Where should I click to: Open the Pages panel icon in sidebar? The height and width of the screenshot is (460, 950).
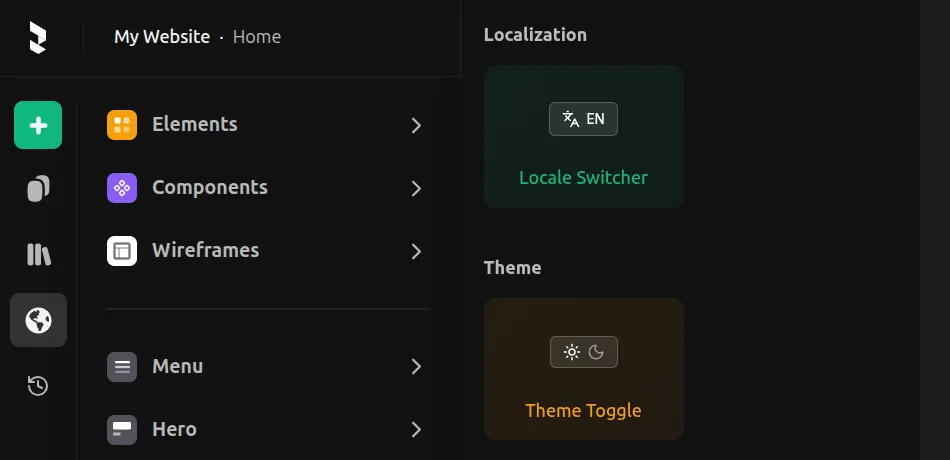pyautogui.click(x=38, y=188)
